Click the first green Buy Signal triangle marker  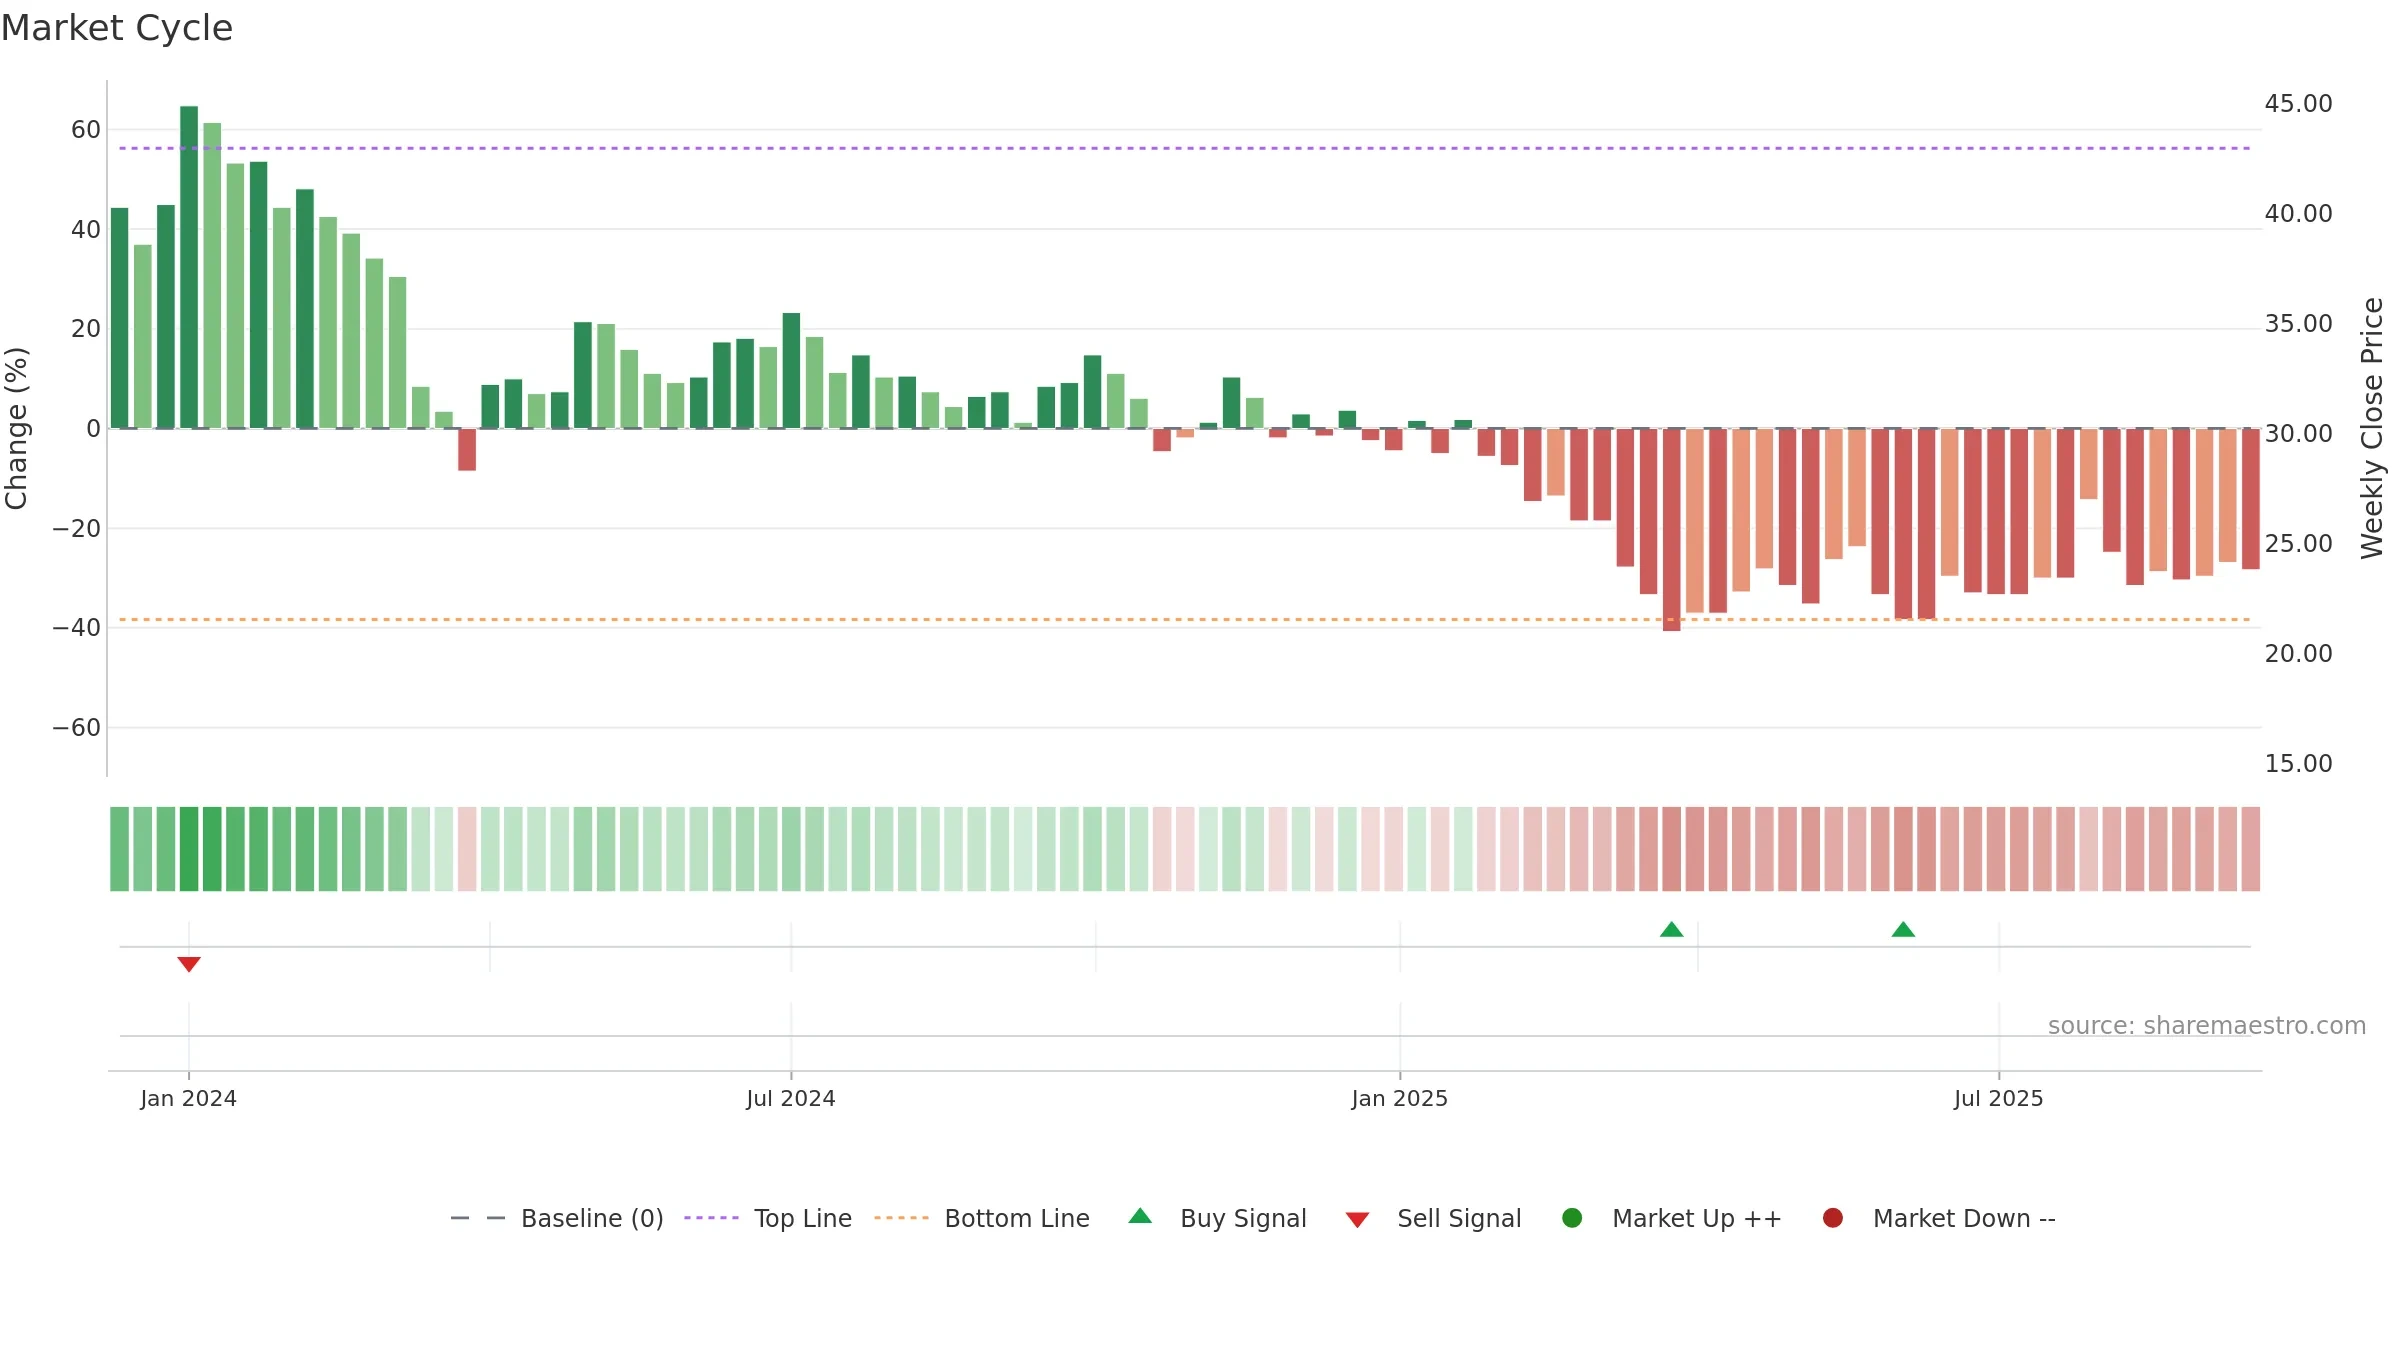pos(1671,929)
